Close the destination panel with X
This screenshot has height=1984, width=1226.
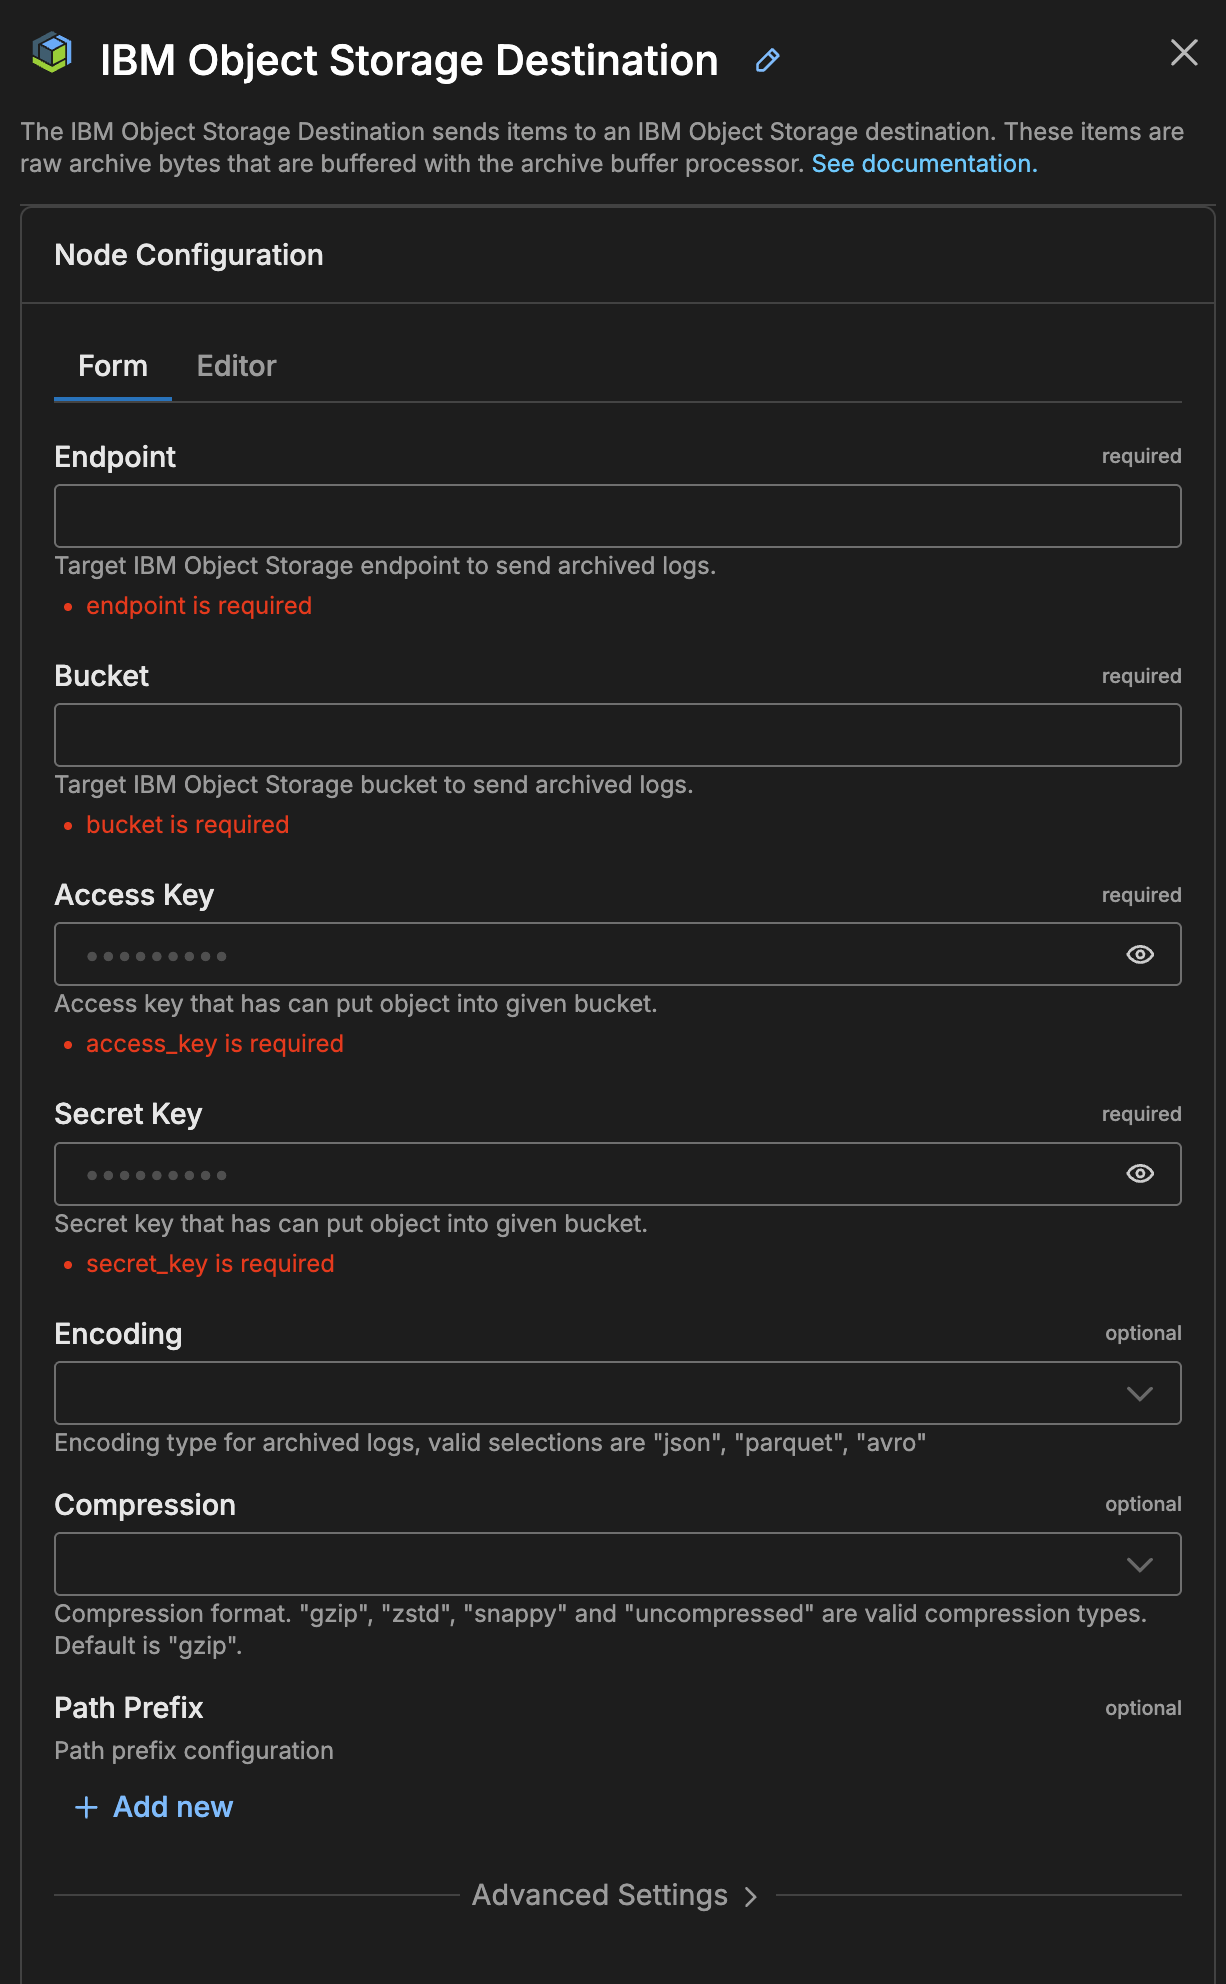(1184, 53)
